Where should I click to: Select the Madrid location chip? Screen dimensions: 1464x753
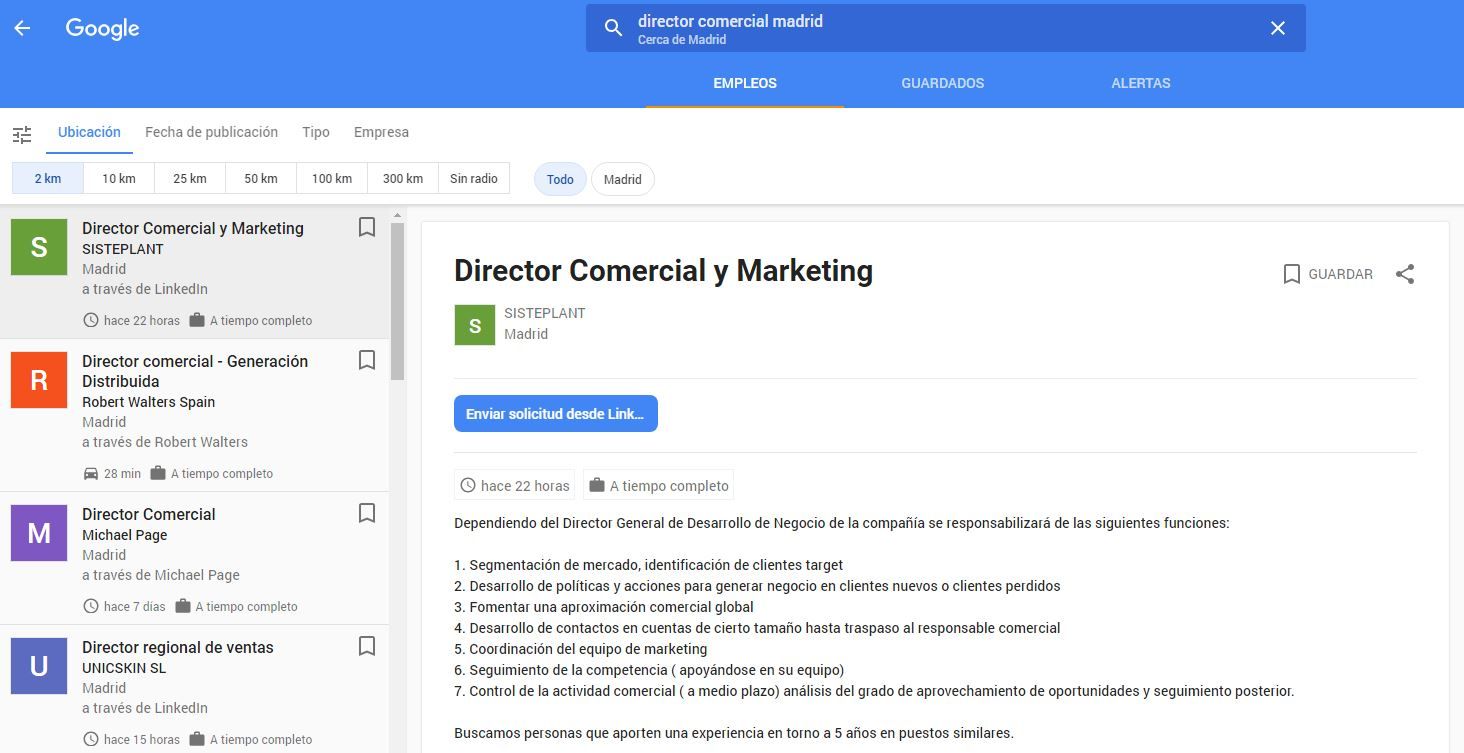pos(622,180)
